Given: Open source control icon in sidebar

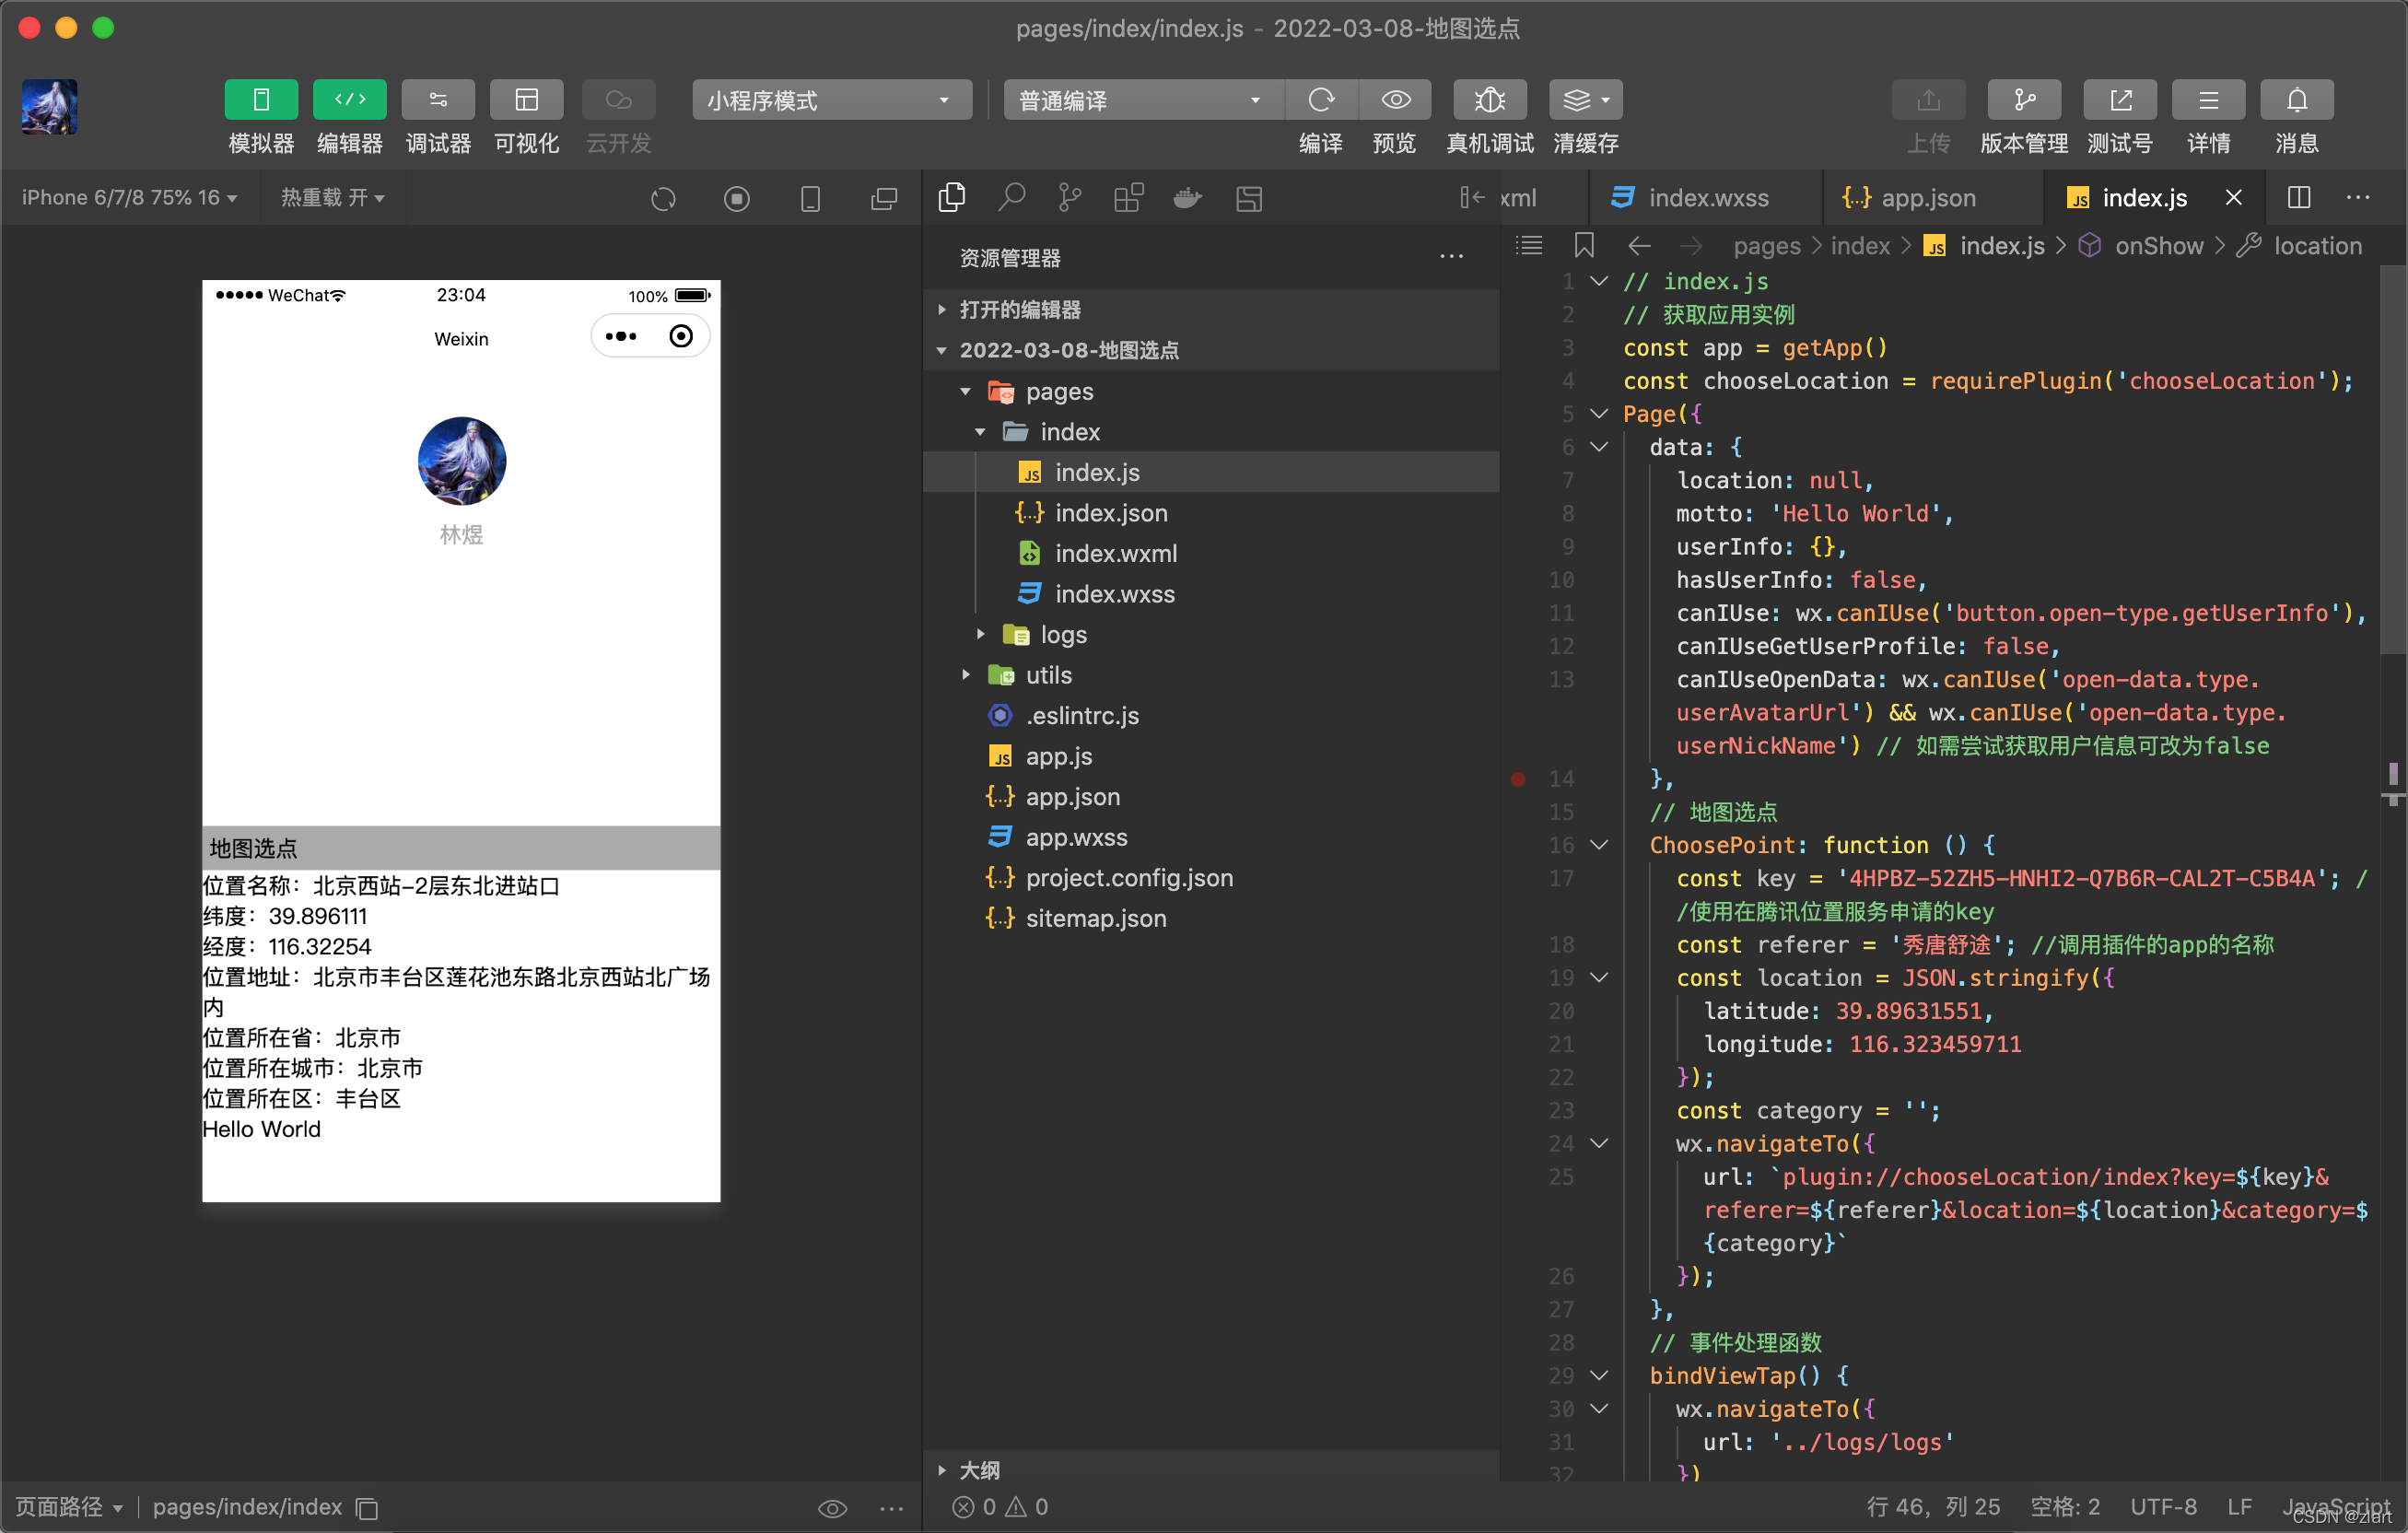Looking at the screenshot, I should coord(1069,197).
